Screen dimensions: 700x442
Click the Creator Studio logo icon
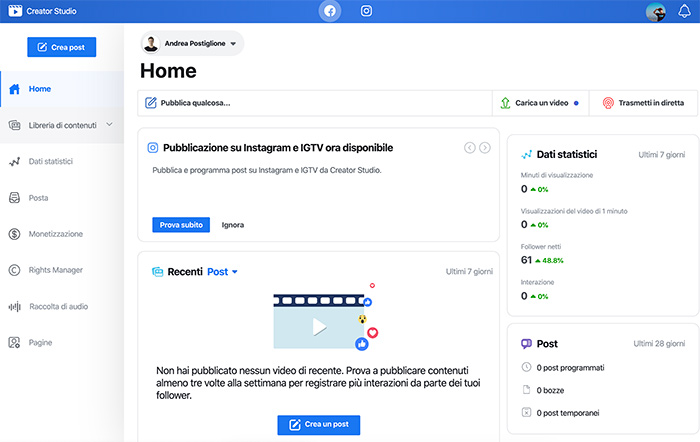15,11
